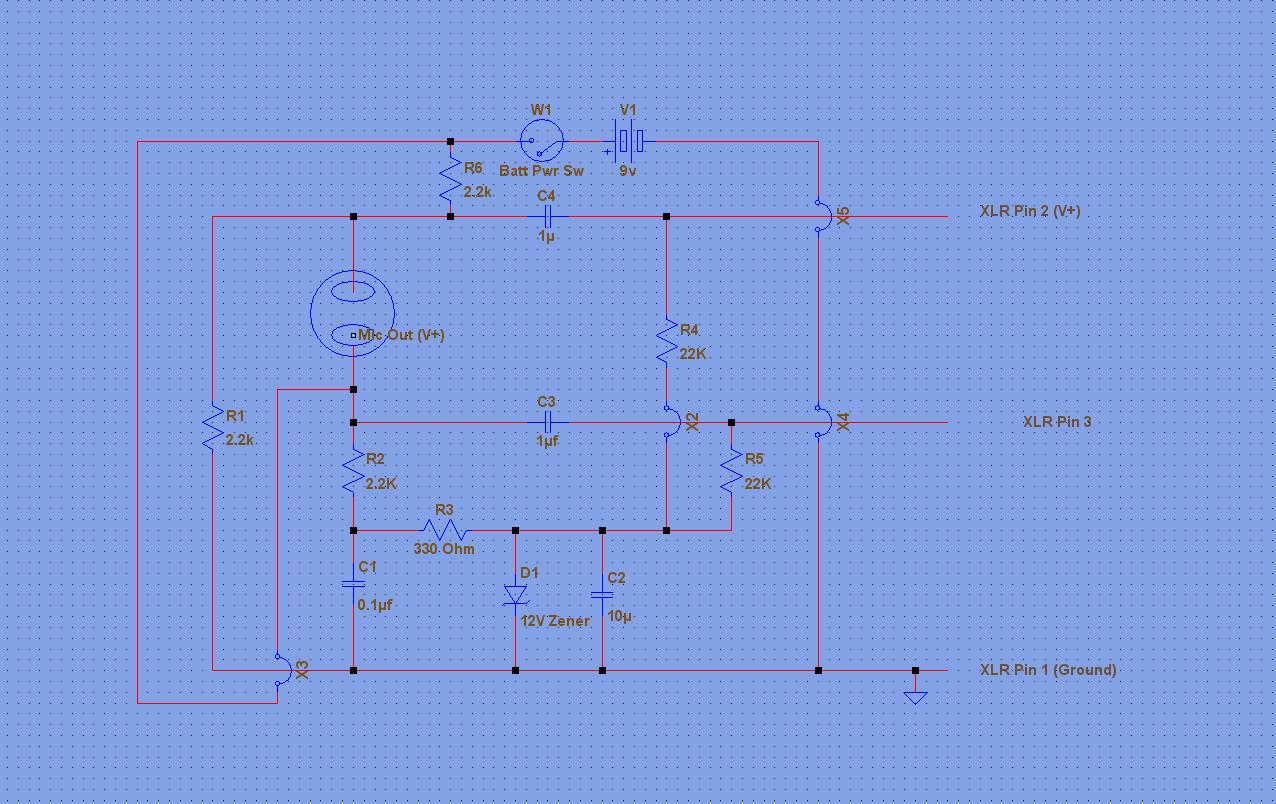Select the 10µ value under C2

click(x=620, y=617)
